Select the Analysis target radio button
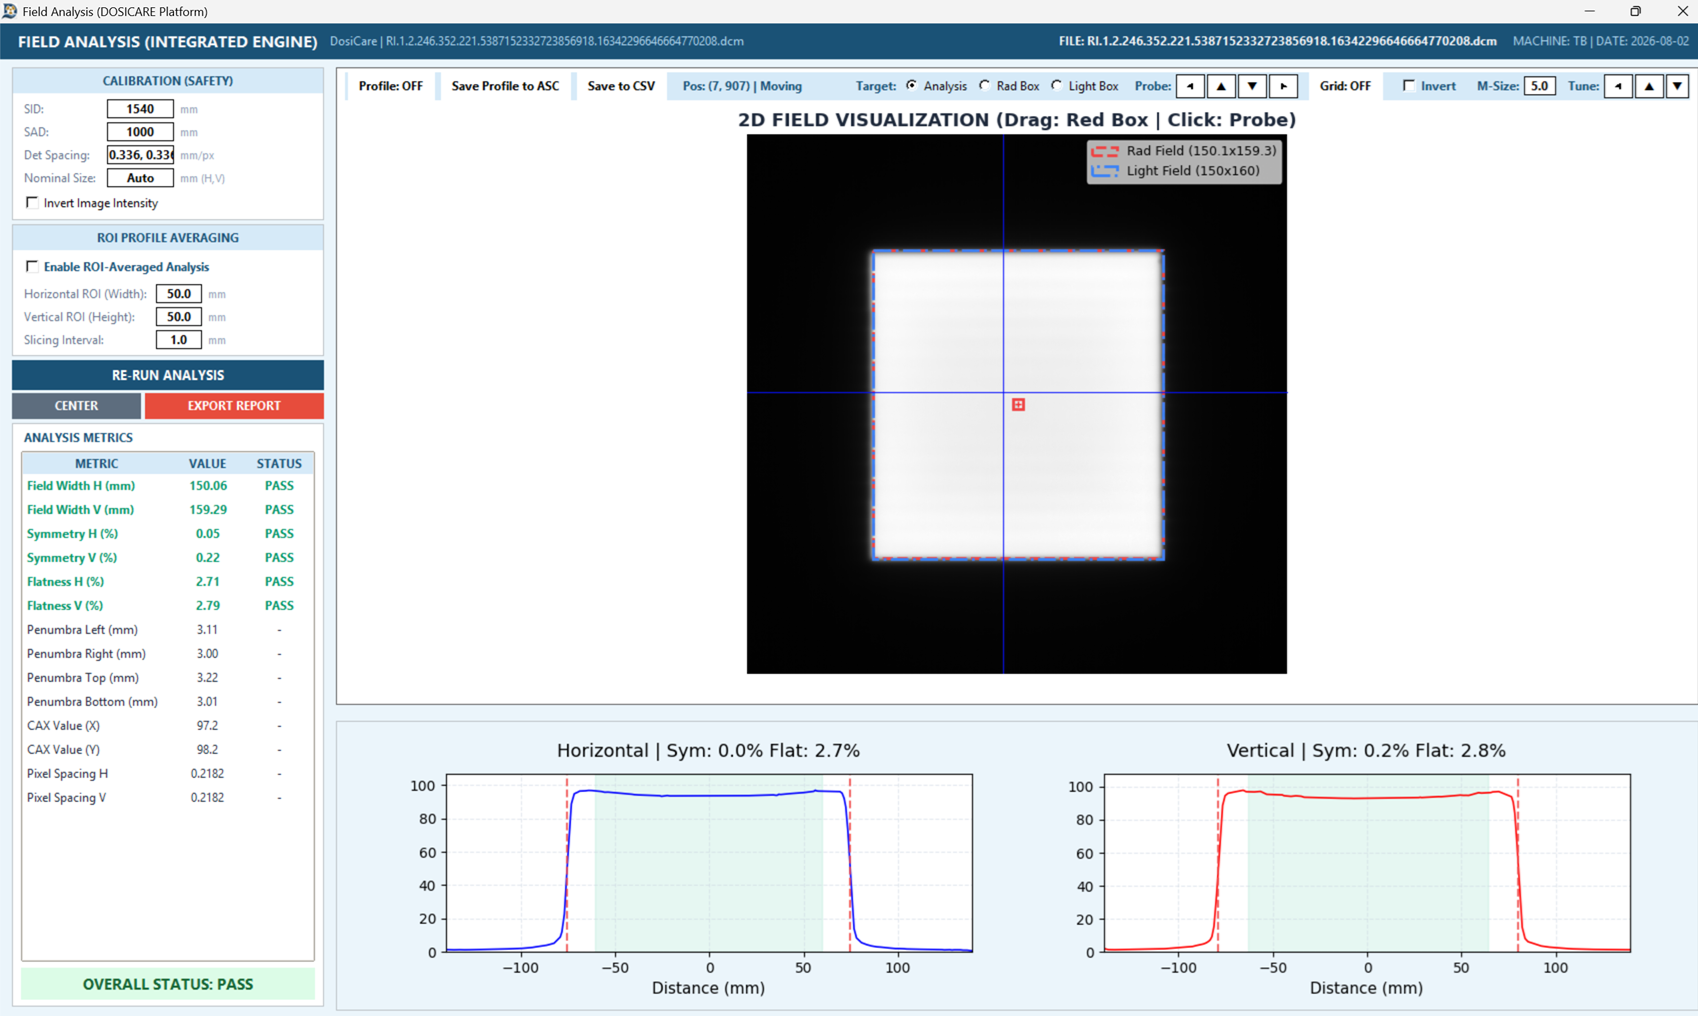Screen dimensions: 1698x1016 [x=911, y=86]
